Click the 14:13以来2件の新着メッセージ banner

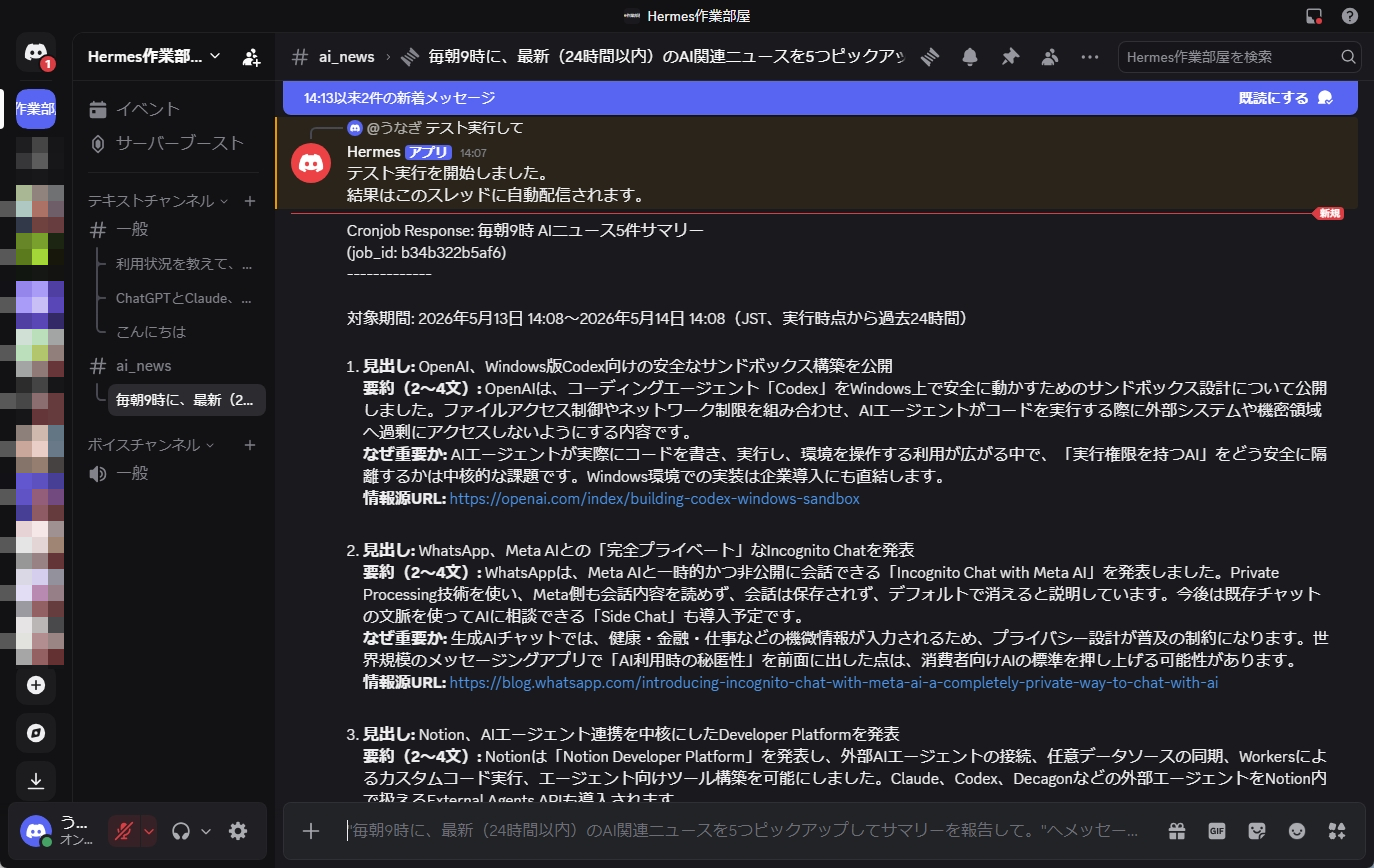(x=399, y=98)
